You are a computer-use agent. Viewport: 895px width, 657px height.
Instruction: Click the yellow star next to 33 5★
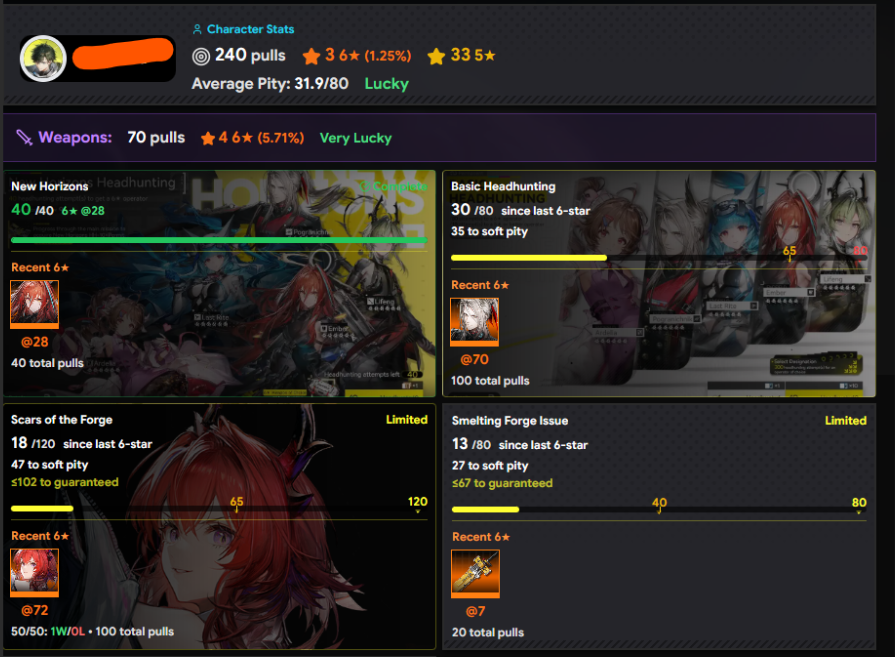[x=436, y=56]
